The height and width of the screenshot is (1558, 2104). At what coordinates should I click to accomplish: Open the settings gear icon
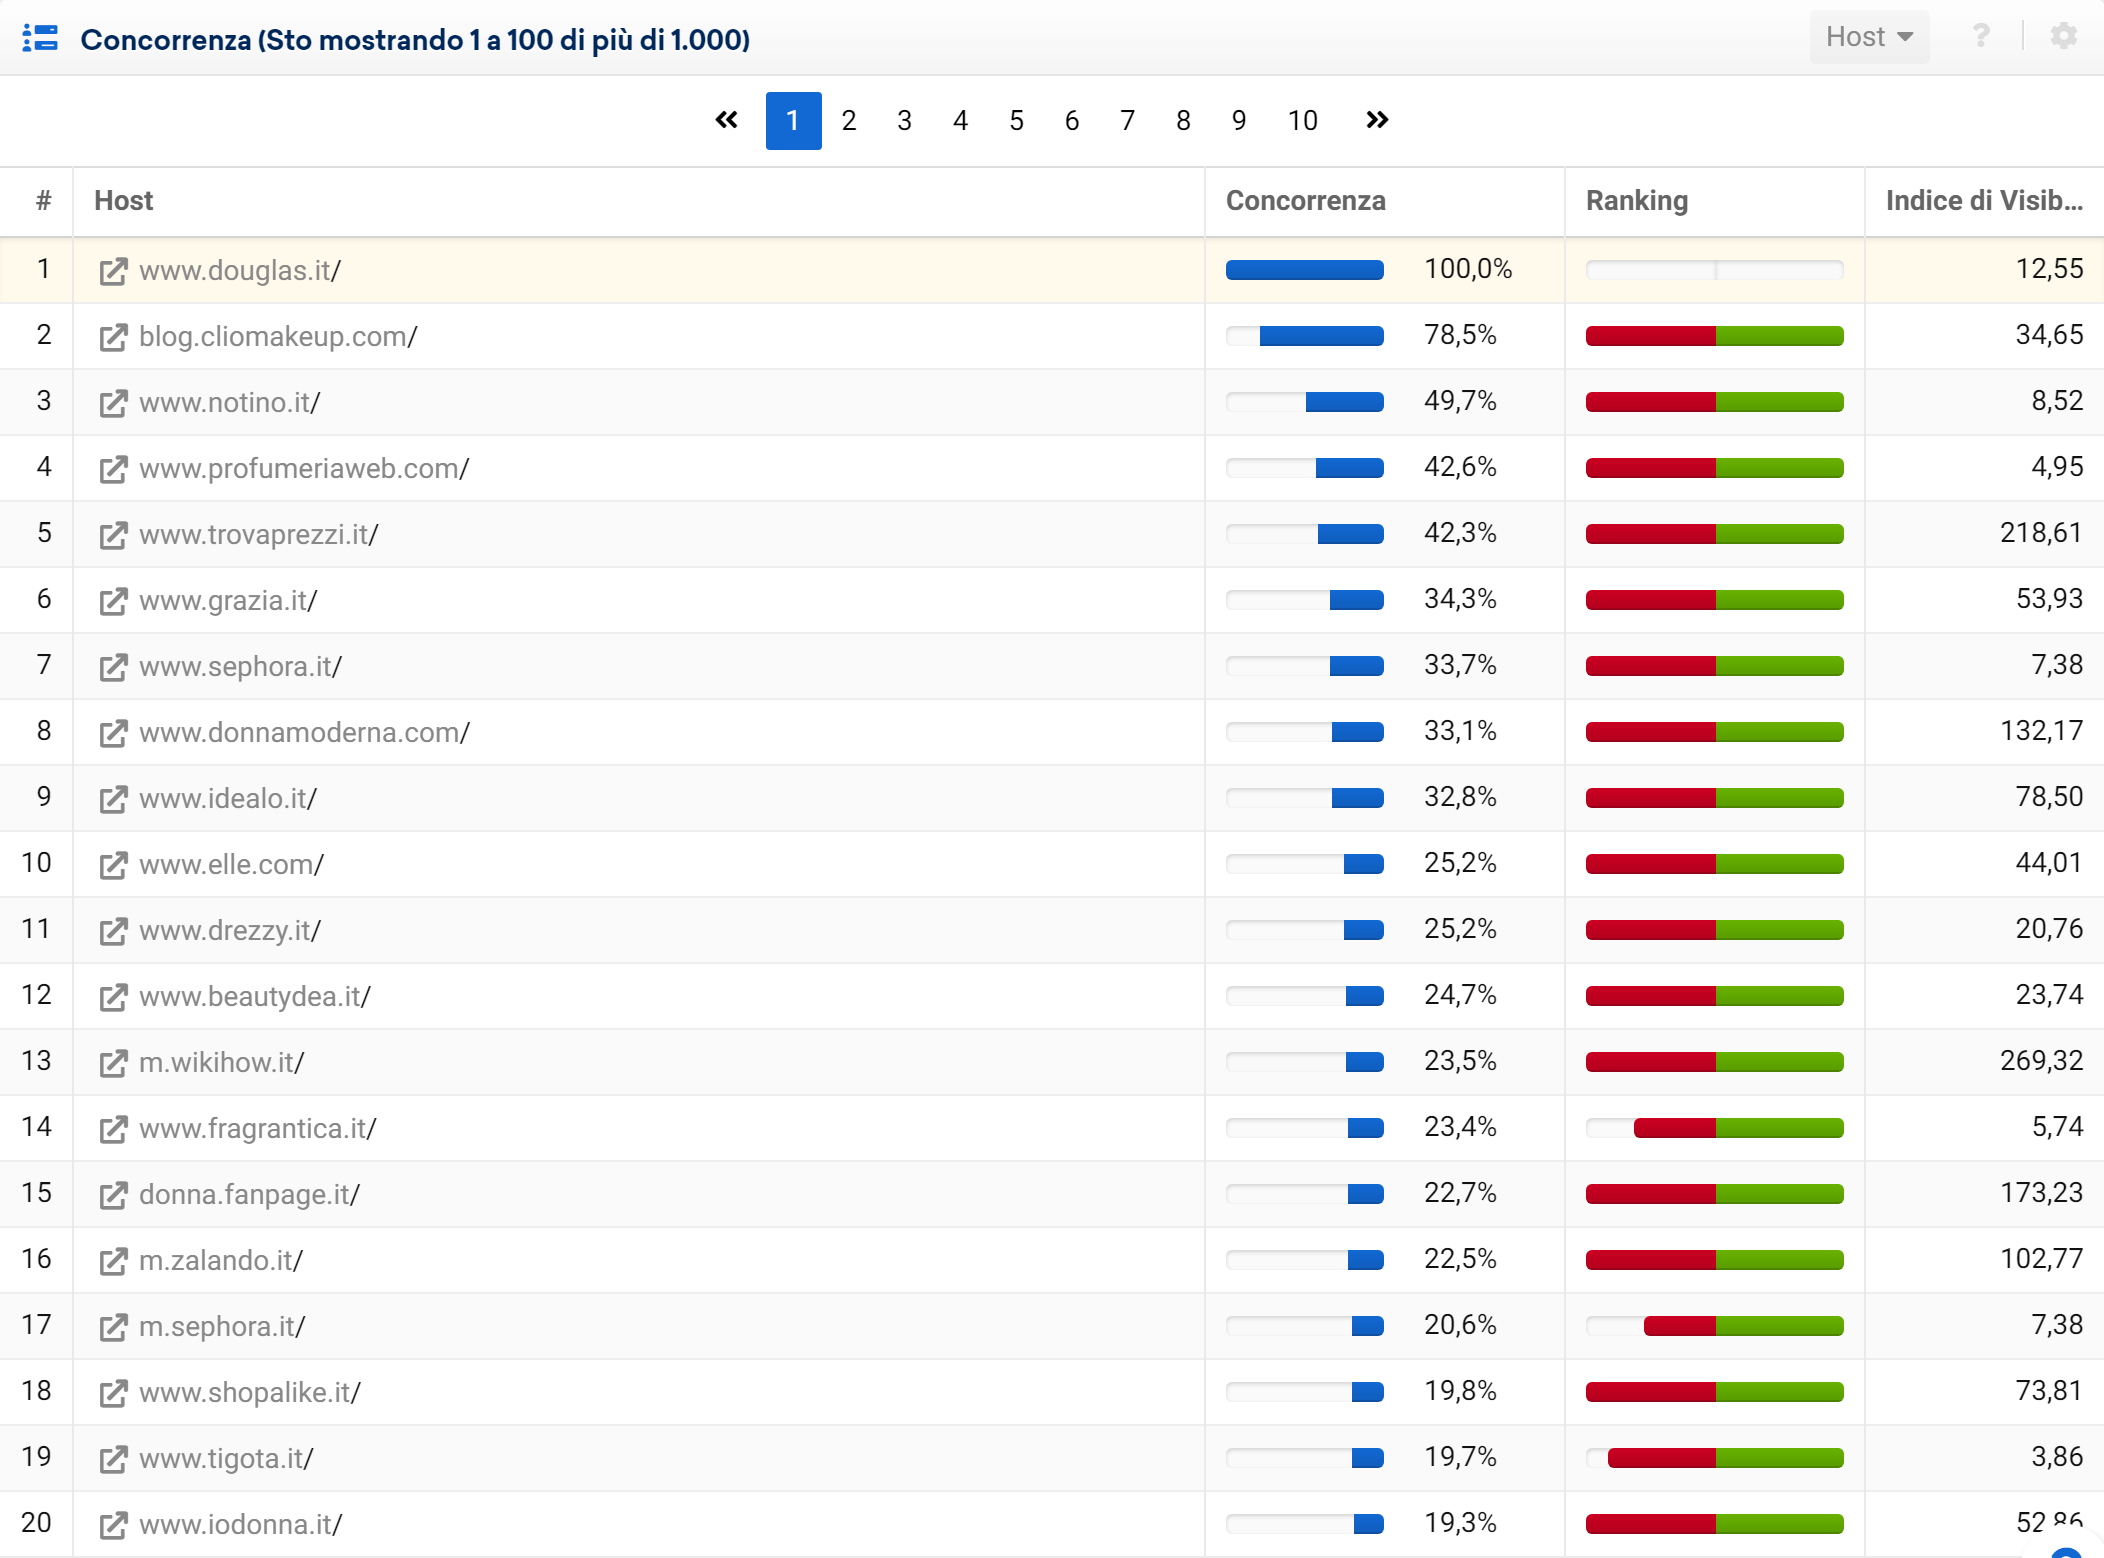[x=2063, y=37]
